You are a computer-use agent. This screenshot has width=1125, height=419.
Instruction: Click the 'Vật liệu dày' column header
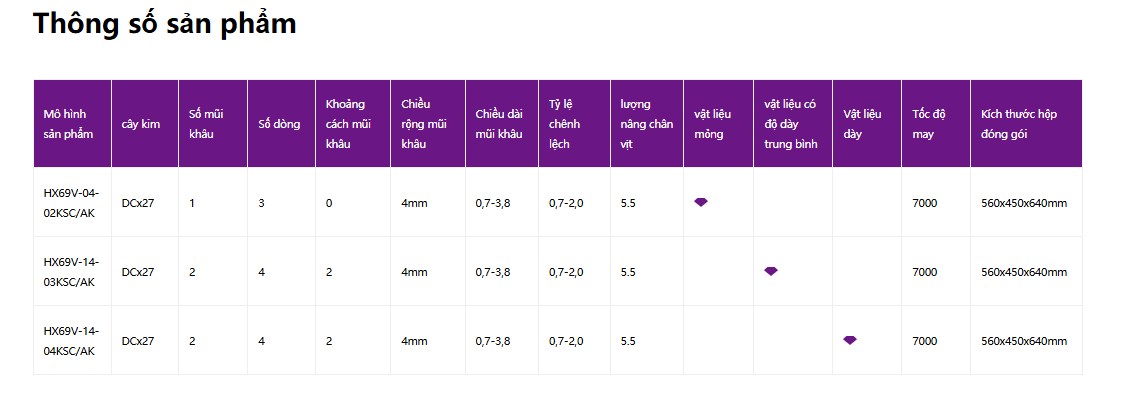click(867, 124)
